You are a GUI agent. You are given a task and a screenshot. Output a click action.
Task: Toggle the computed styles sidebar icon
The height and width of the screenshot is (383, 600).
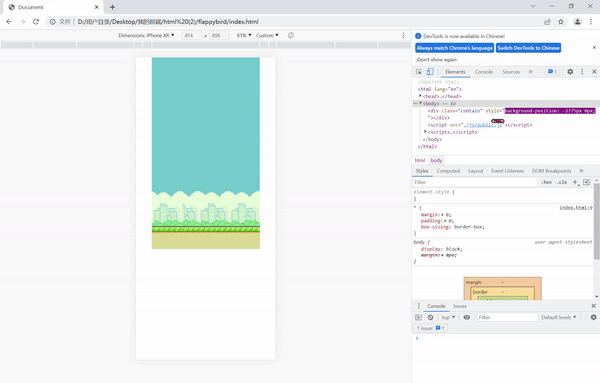click(586, 182)
